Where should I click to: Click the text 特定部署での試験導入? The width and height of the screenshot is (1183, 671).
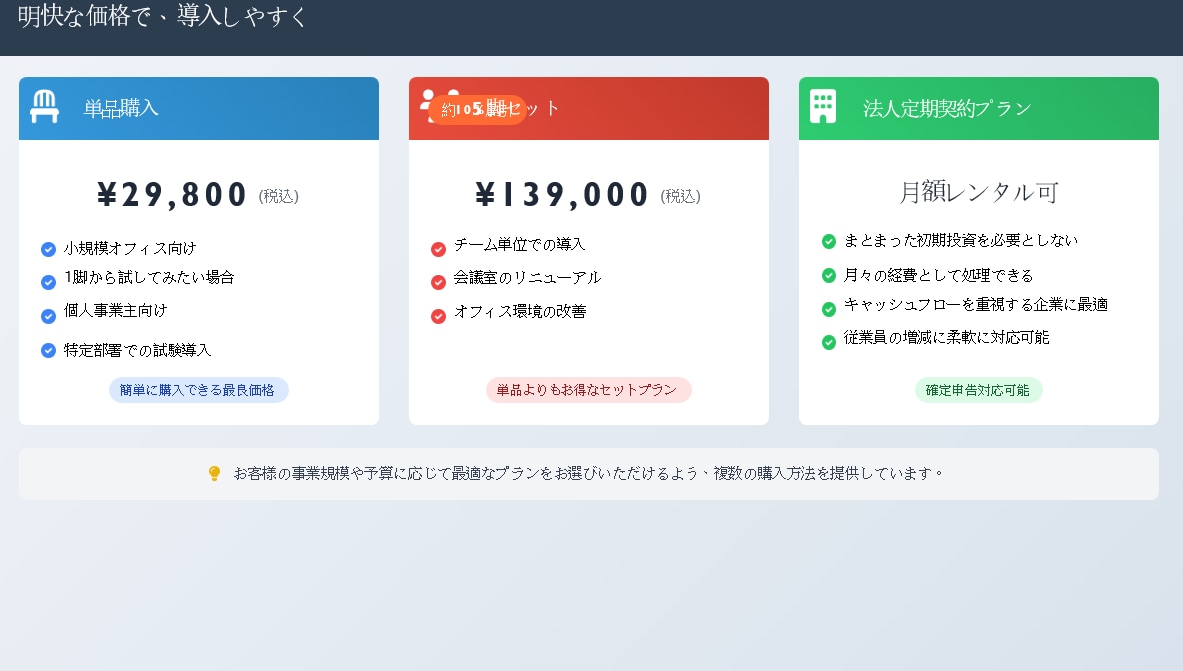click(x=137, y=350)
